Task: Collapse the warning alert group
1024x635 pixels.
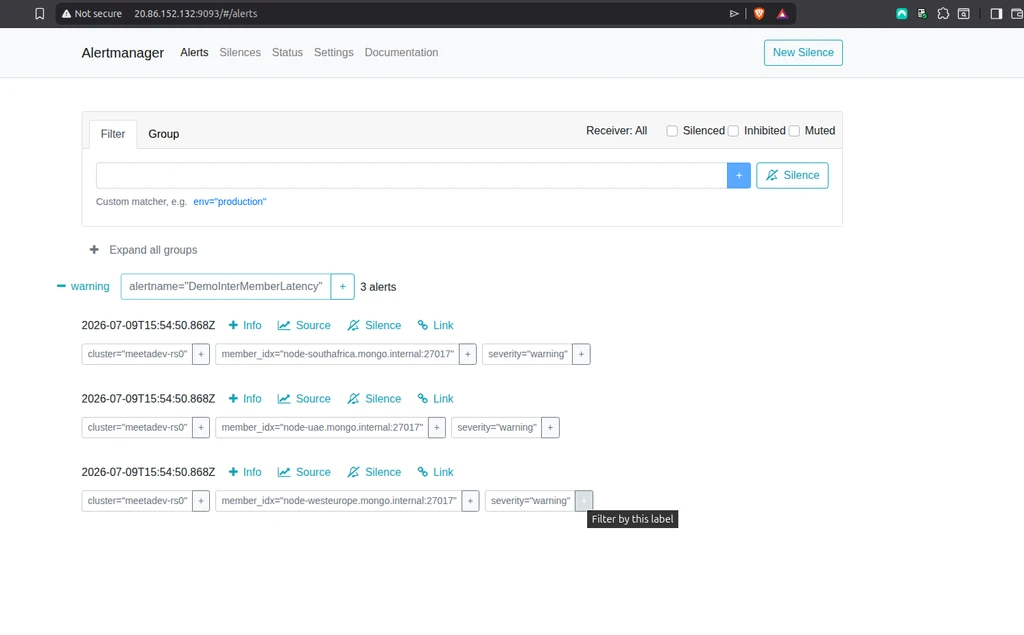Action: pyautogui.click(x=83, y=286)
